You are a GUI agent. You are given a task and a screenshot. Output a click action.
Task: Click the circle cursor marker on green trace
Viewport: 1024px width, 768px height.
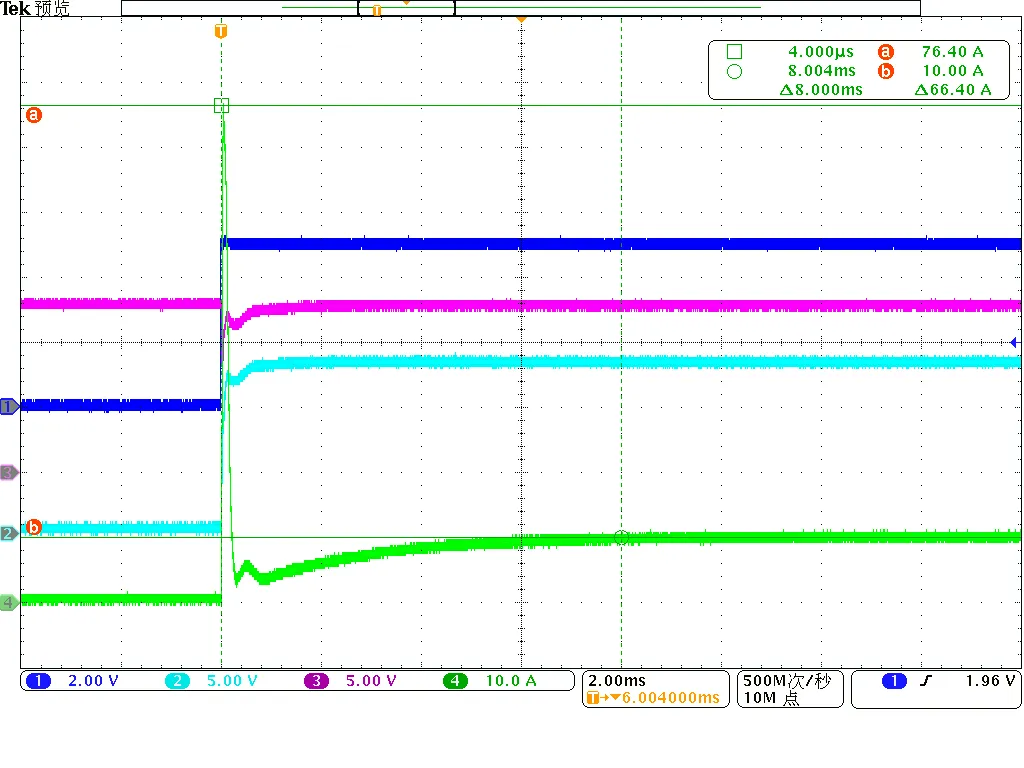pyautogui.click(x=621, y=537)
